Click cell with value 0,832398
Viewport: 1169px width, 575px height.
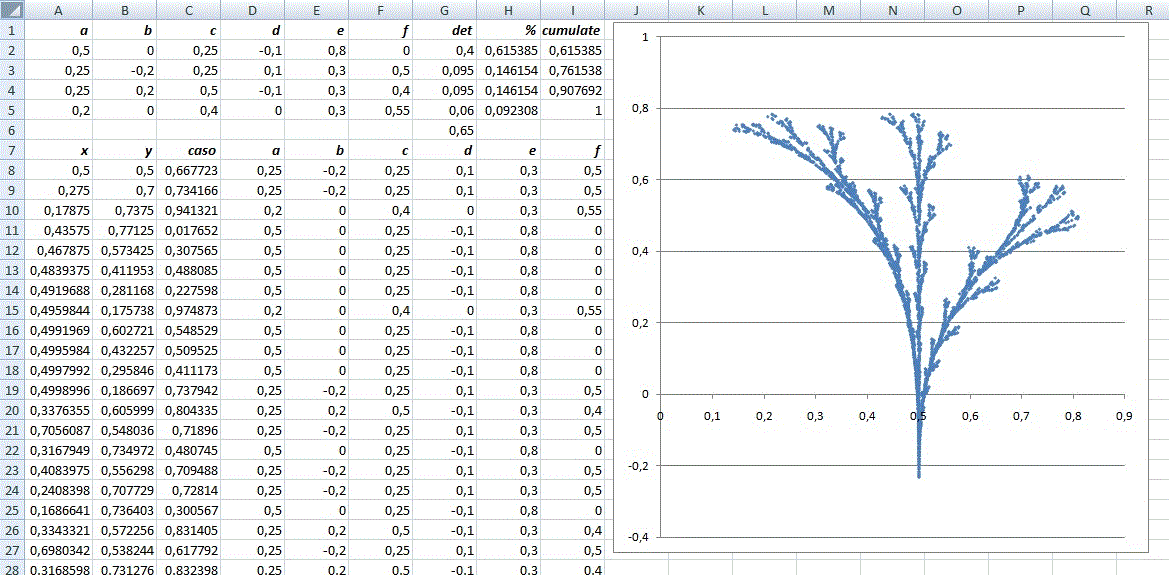click(x=189, y=570)
